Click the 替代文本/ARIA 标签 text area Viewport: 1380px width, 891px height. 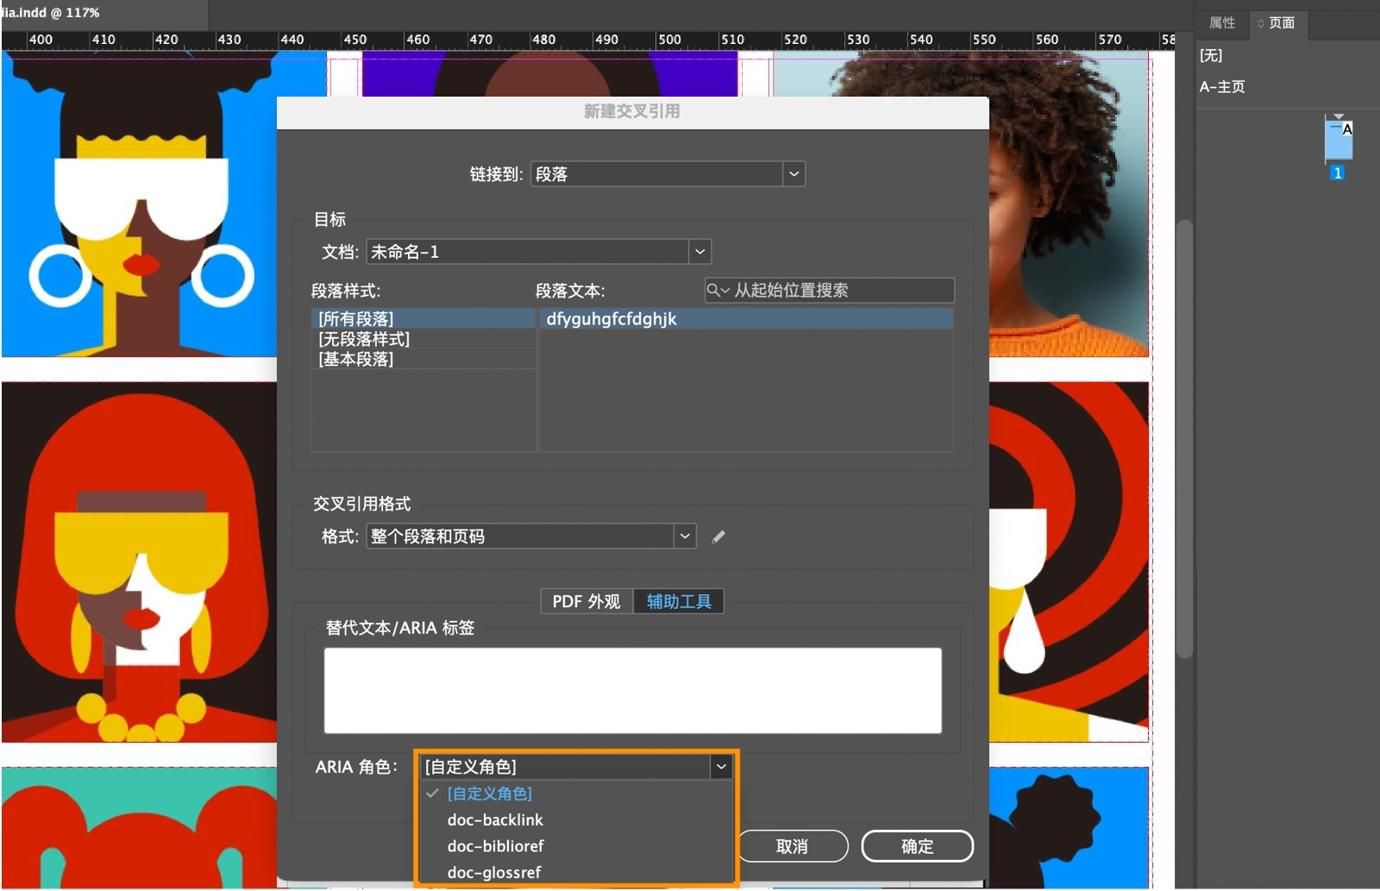632,690
